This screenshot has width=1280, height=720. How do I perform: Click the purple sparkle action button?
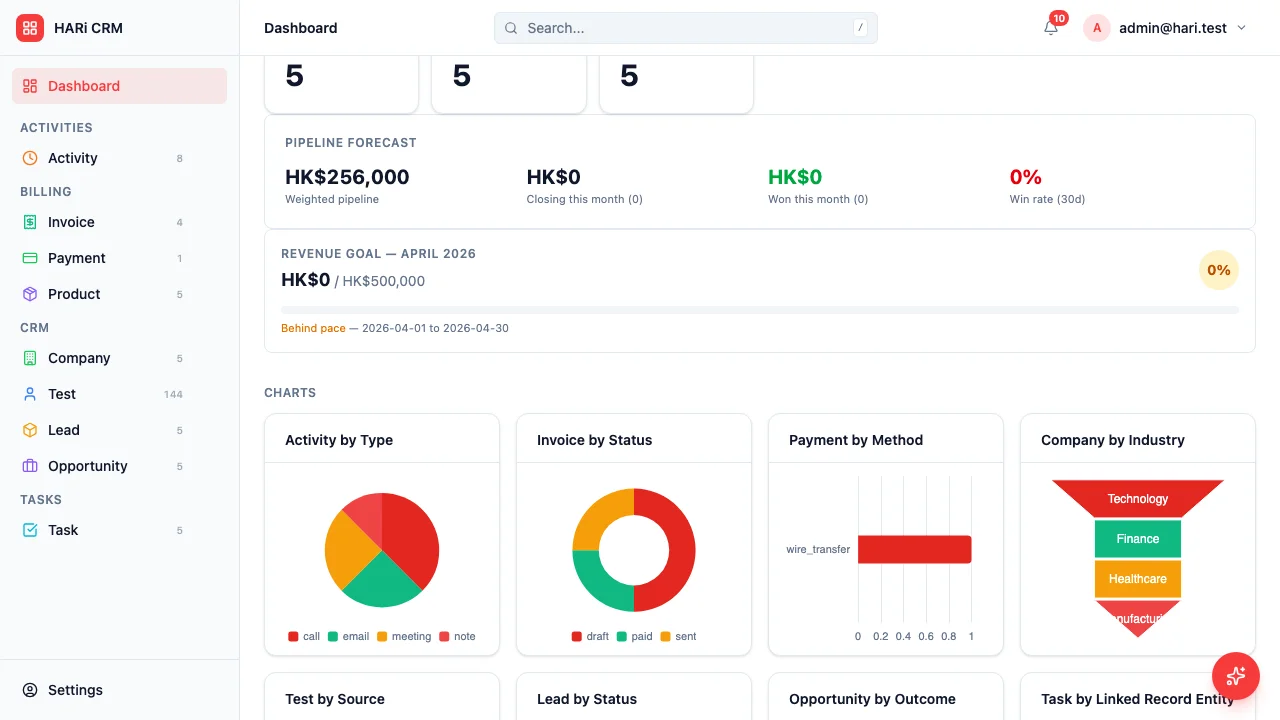1236,676
